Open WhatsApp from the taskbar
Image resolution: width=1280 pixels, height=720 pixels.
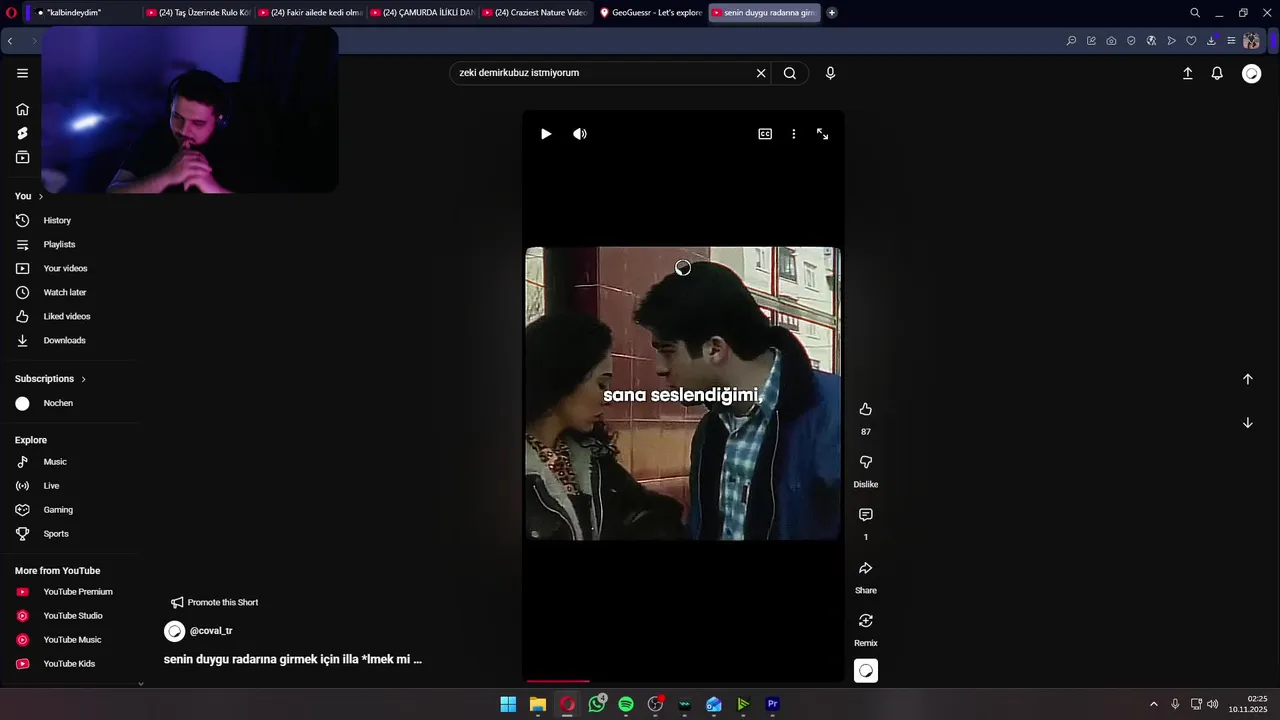pos(597,704)
